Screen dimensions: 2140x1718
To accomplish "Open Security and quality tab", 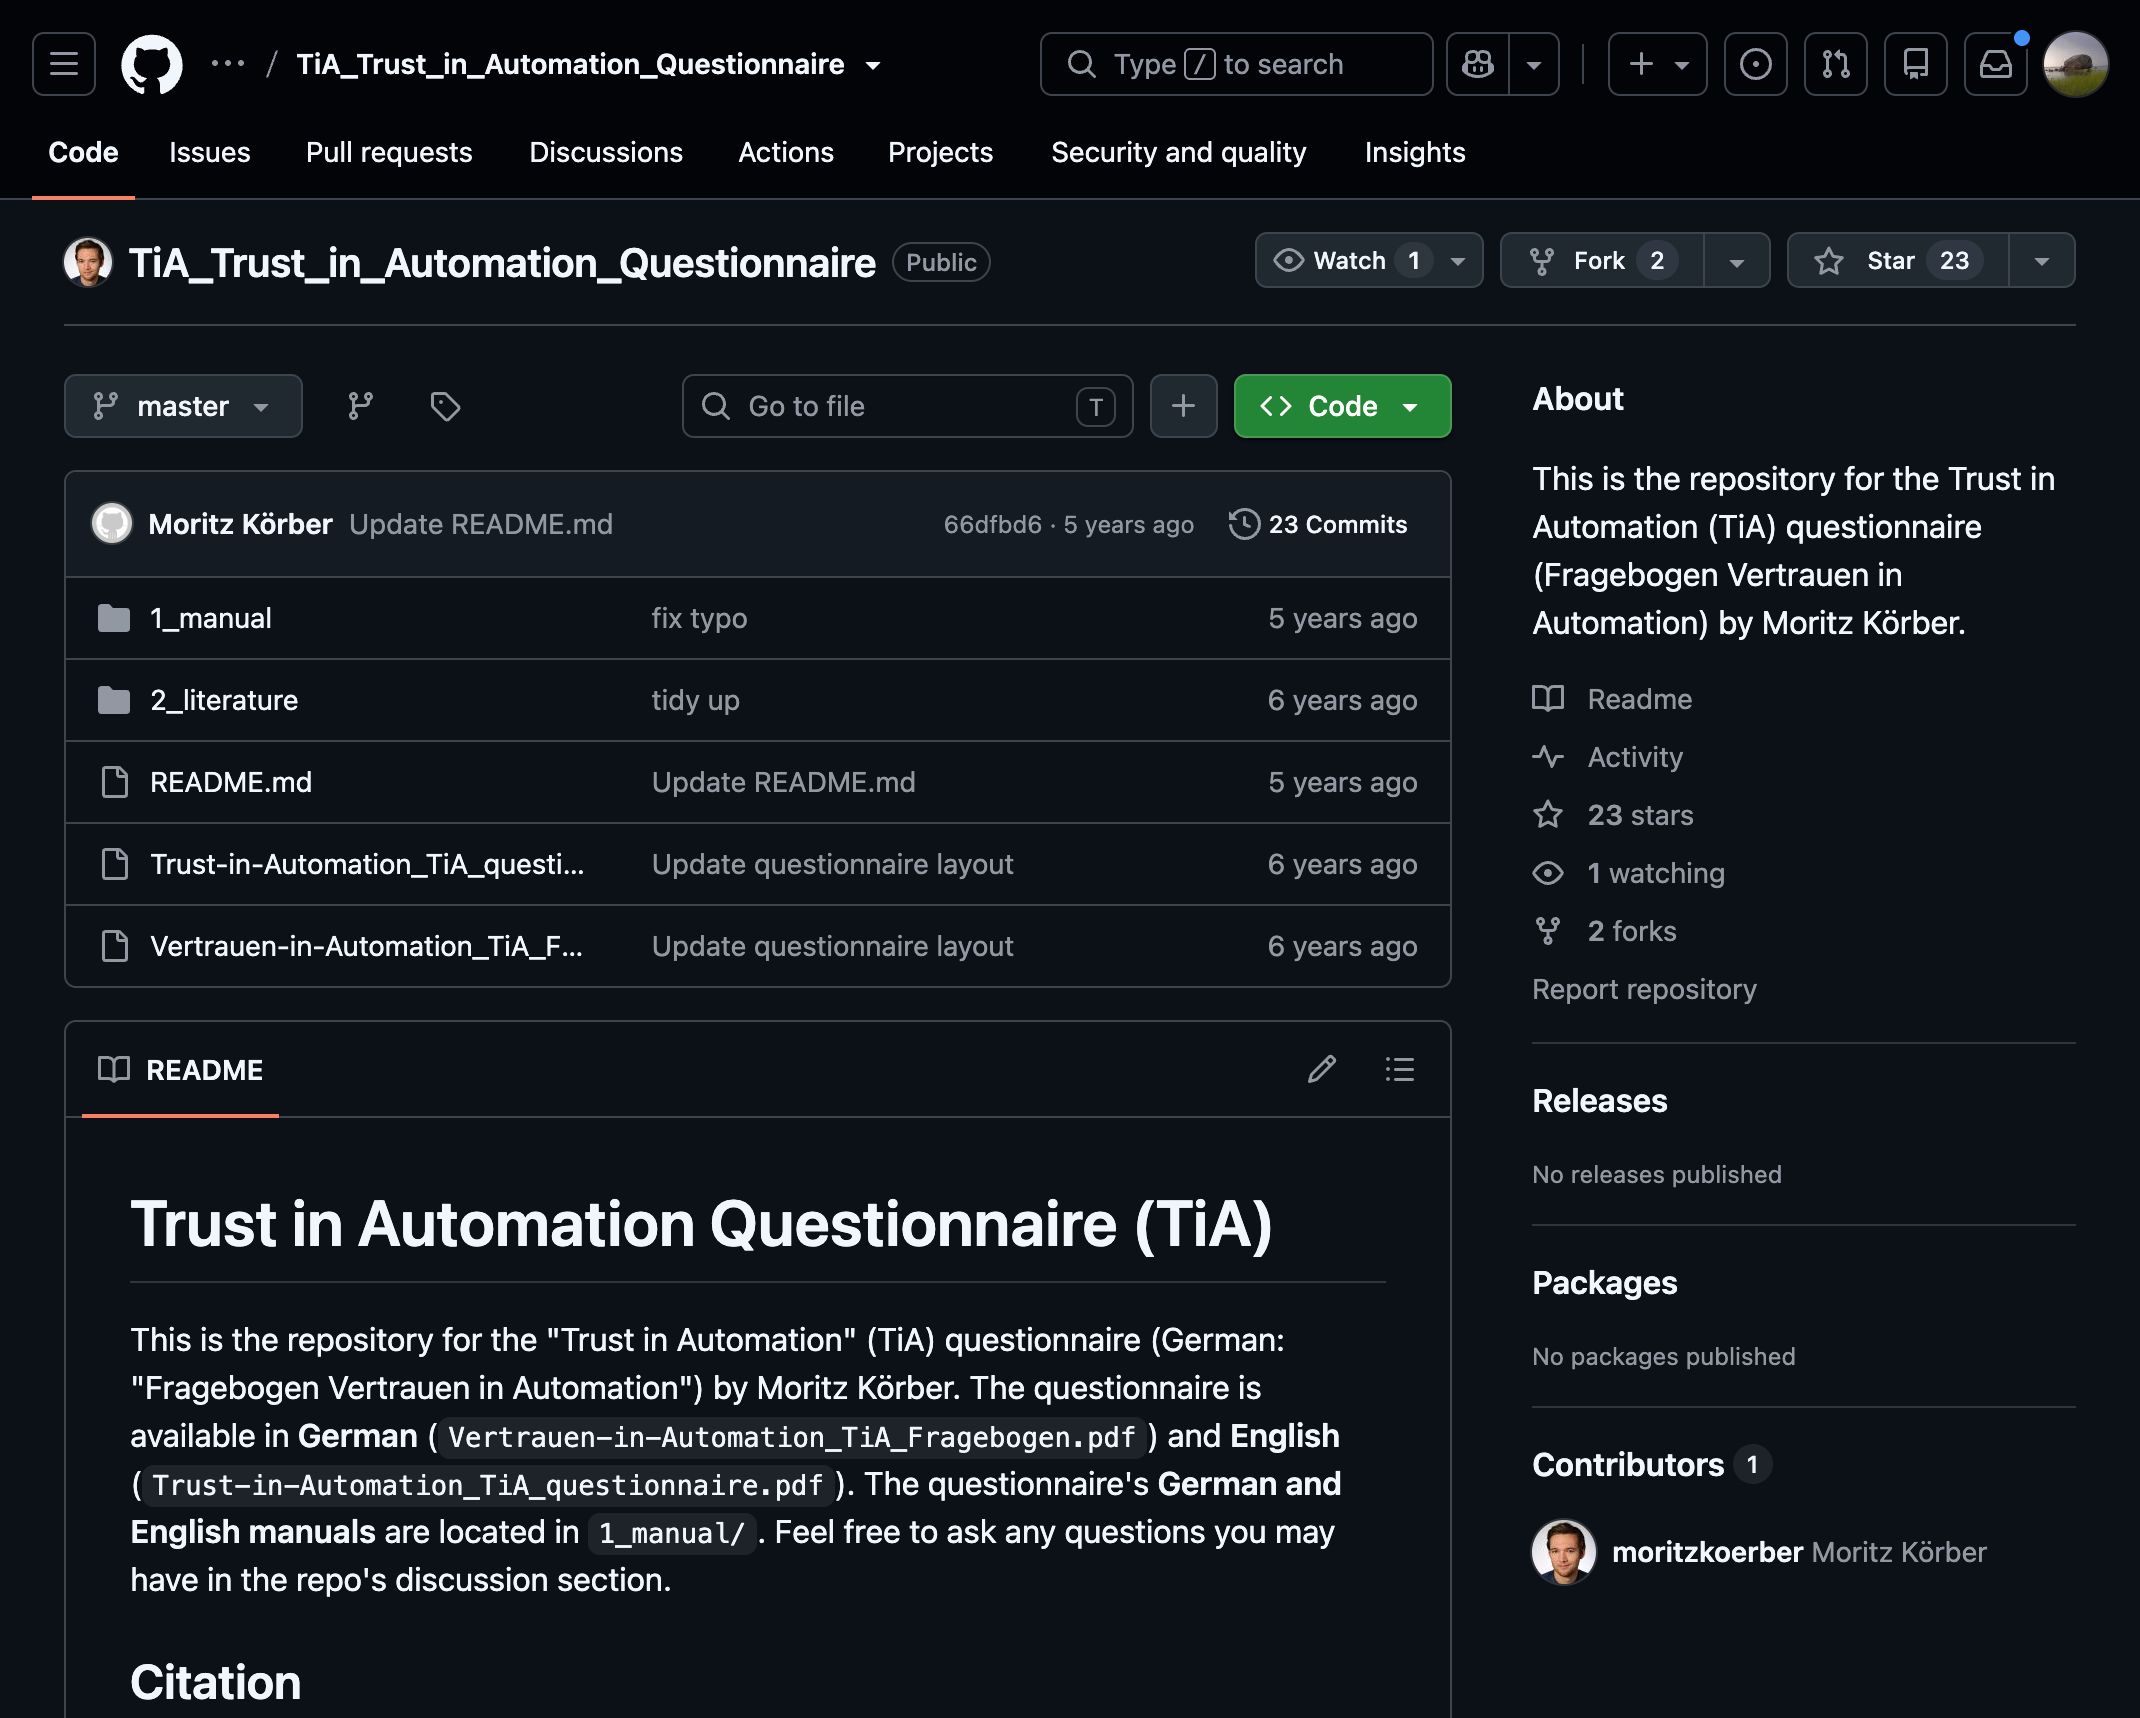I will (1178, 152).
